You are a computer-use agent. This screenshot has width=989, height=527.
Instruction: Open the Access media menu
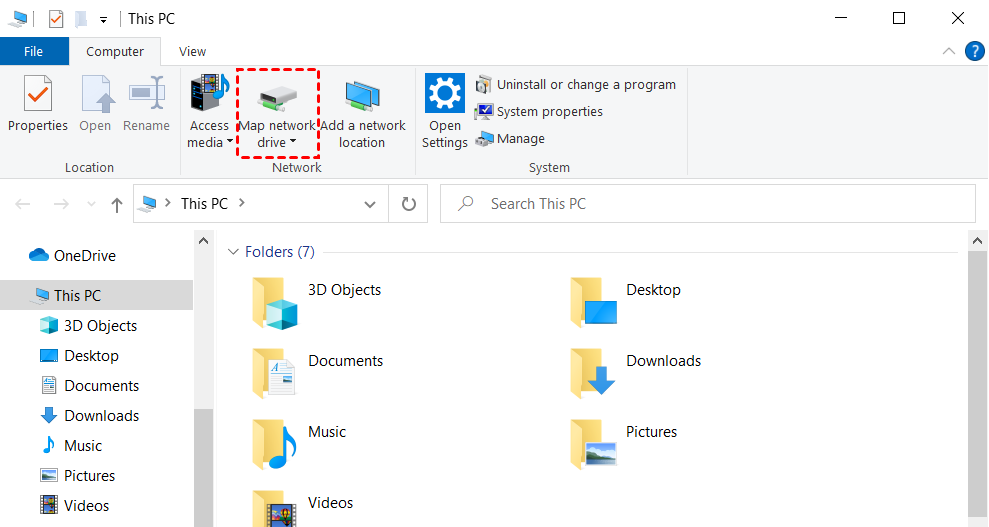click(210, 112)
